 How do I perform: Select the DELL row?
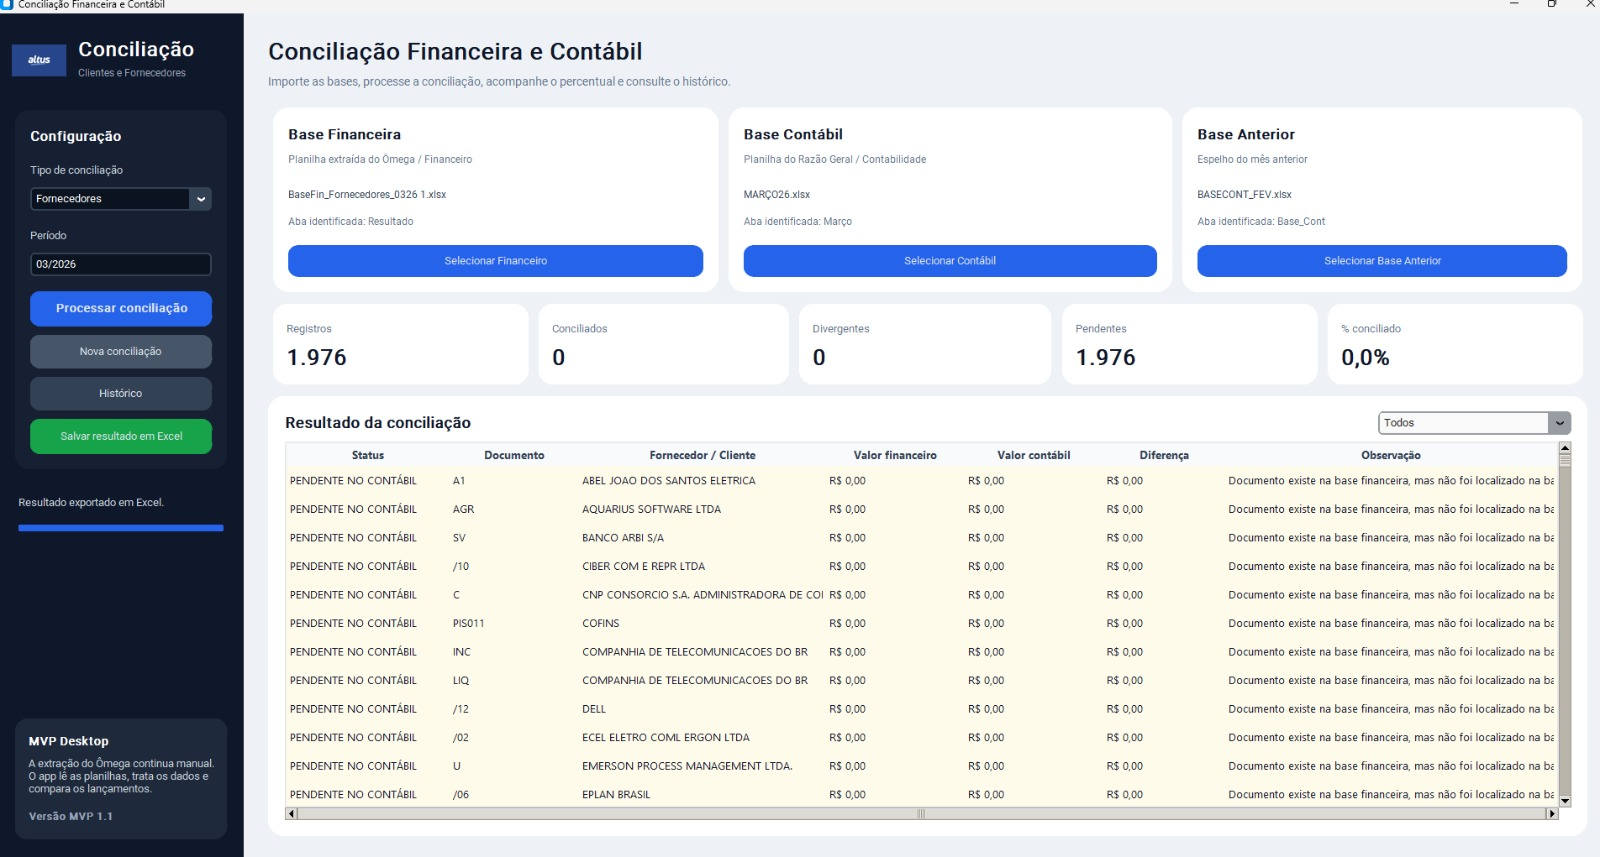point(921,709)
